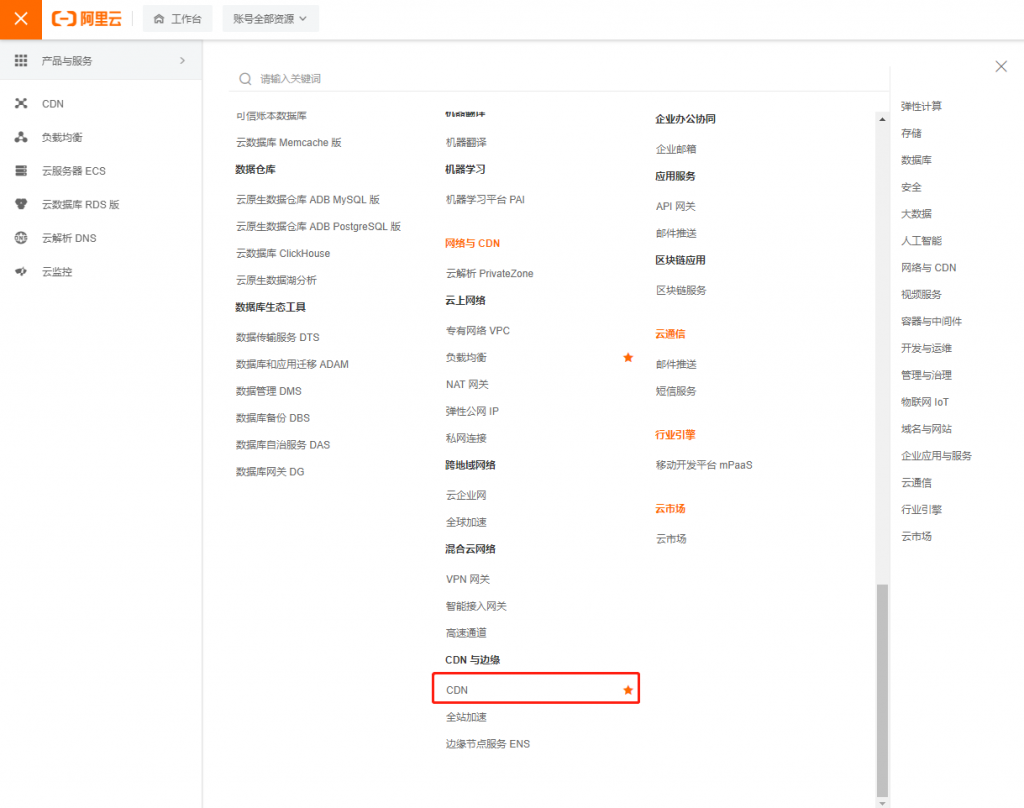This screenshot has height=808, width=1024.
Task: Click the scrollbar up arrow
Action: point(882,119)
